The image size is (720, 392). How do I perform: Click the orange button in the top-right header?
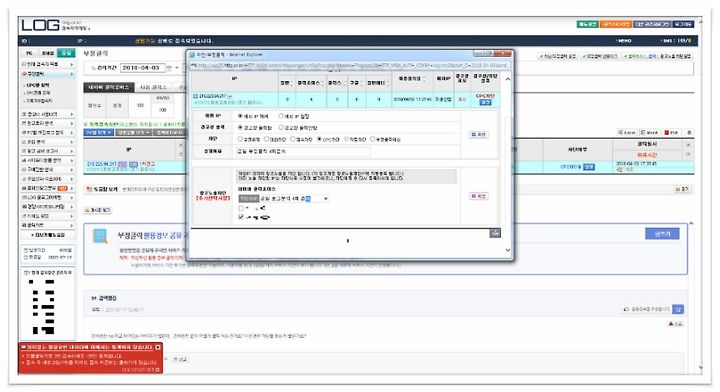(x=616, y=24)
